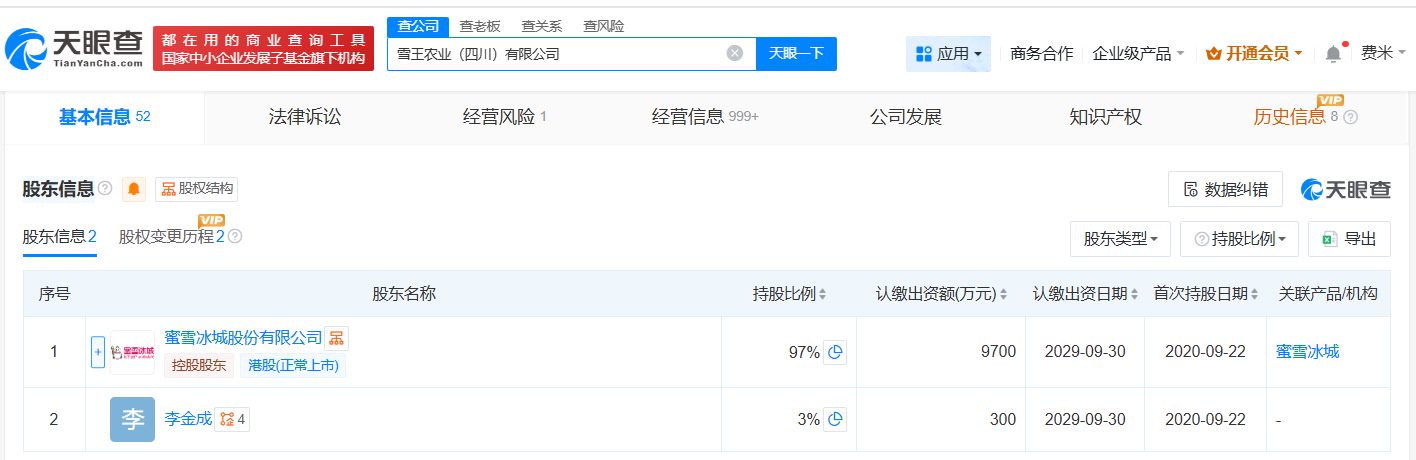
Task: Click the help icon next to 历史信息
Action: (1351, 118)
